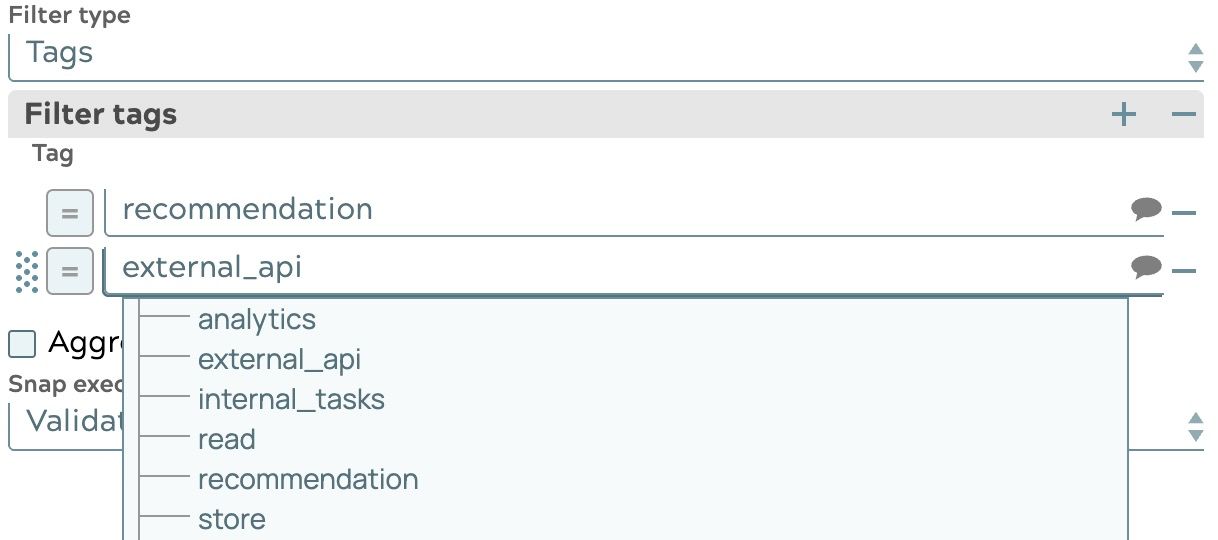Select analytics from suggestion list
Image resolution: width=1218 pixels, height=540 pixels.
point(256,320)
